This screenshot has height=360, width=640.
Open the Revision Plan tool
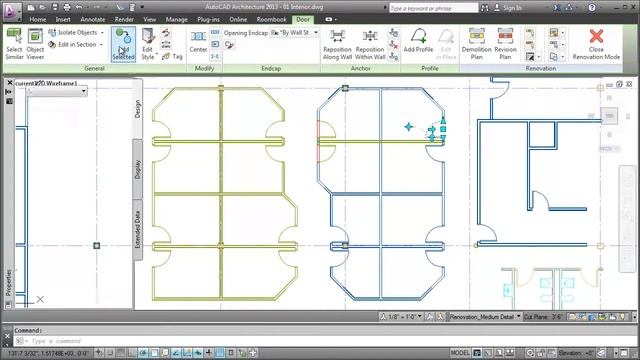[x=505, y=44]
